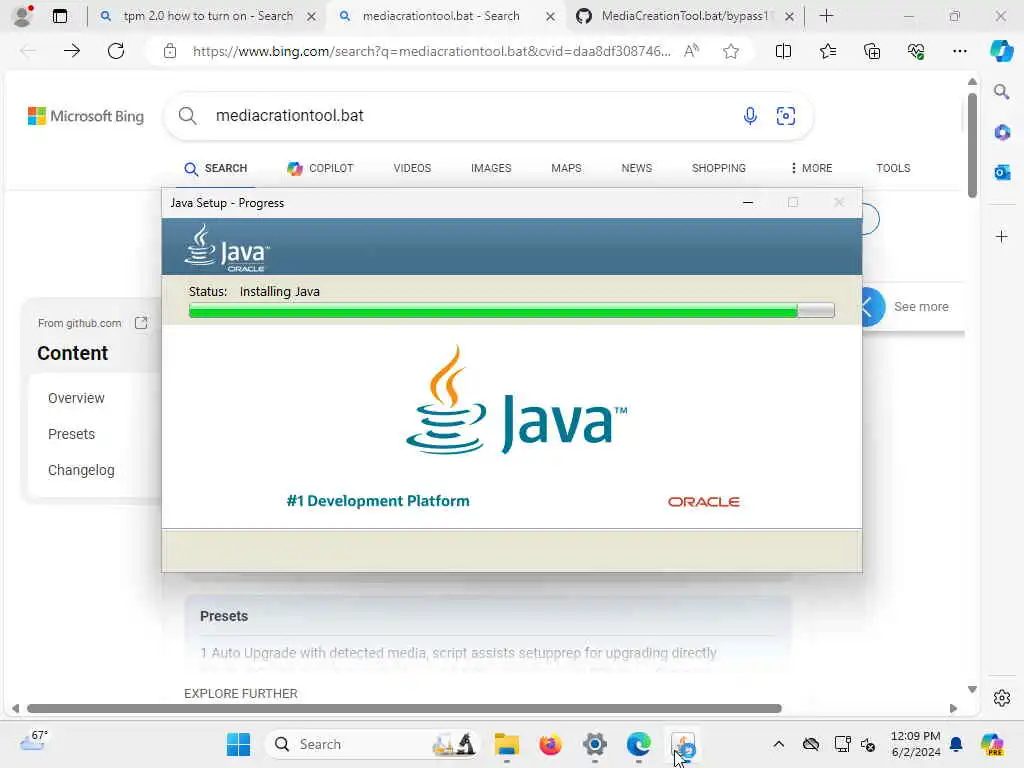Launch File Explorer from taskbar
The width and height of the screenshot is (1024, 768).
point(506,744)
